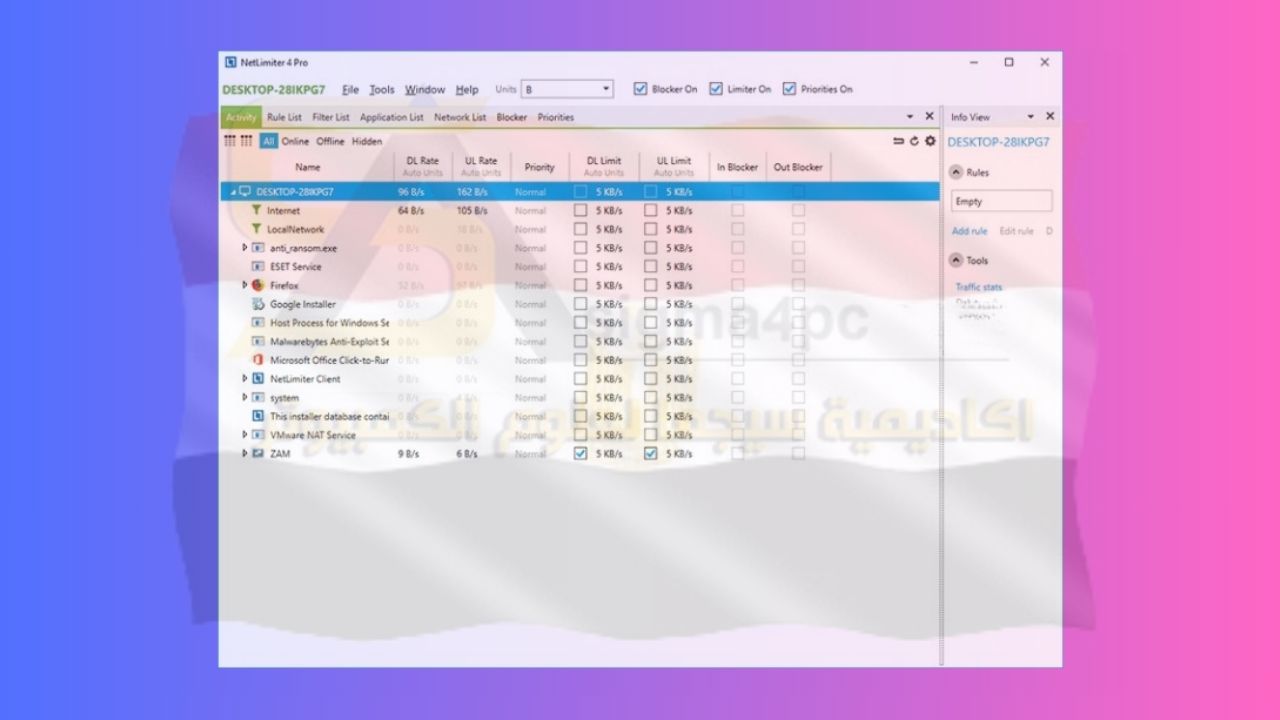Open the gear settings icon in activity toolbar

click(x=930, y=141)
